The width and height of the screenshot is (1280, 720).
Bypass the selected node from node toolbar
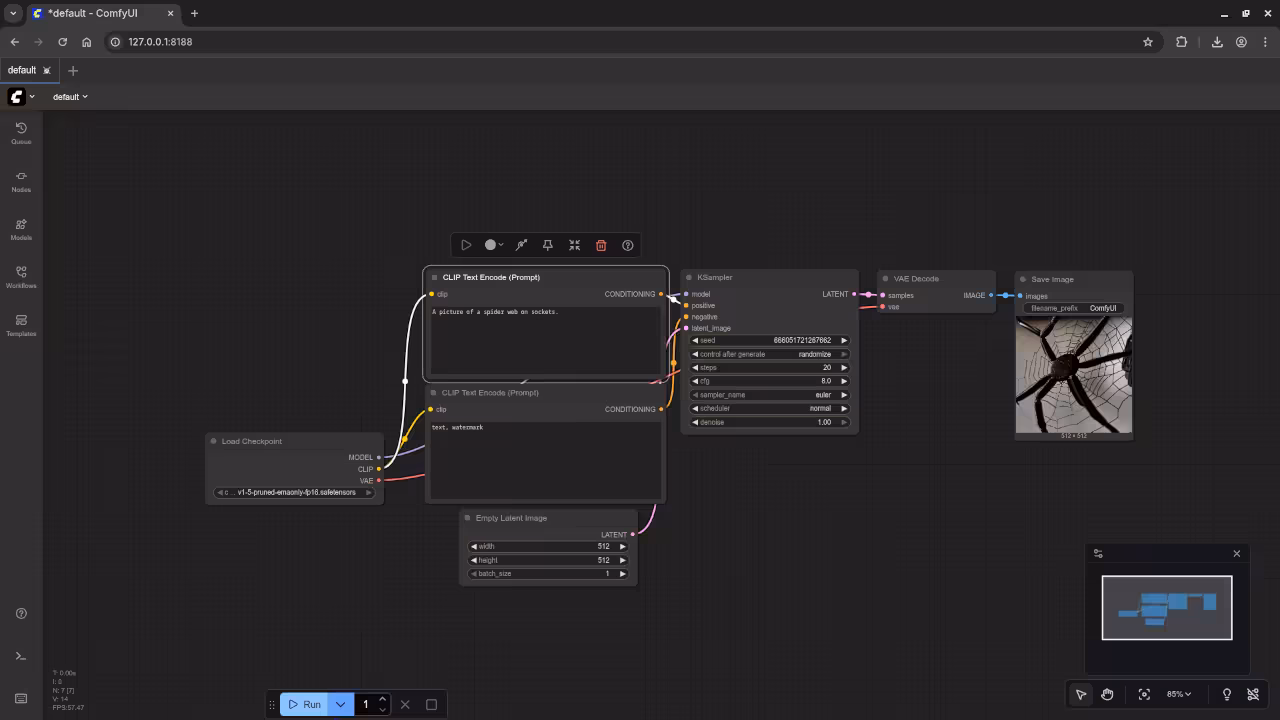click(521, 245)
